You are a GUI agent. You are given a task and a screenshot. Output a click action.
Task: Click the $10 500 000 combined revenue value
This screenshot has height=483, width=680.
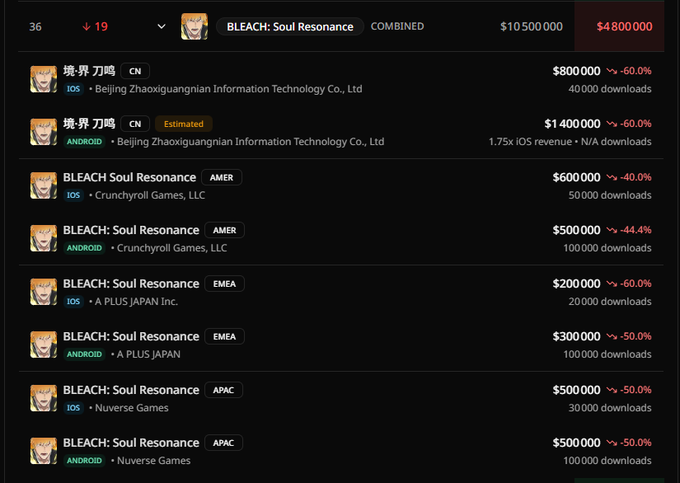pos(534,26)
